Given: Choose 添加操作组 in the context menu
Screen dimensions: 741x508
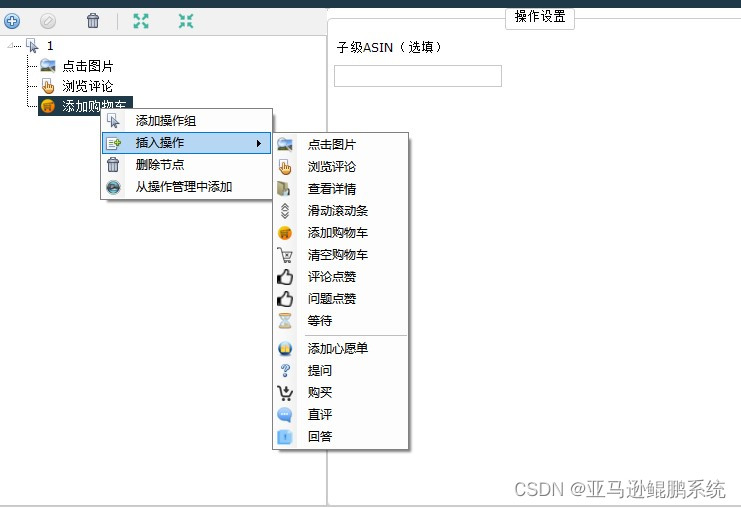Looking at the screenshot, I should (x=187, y=121).
